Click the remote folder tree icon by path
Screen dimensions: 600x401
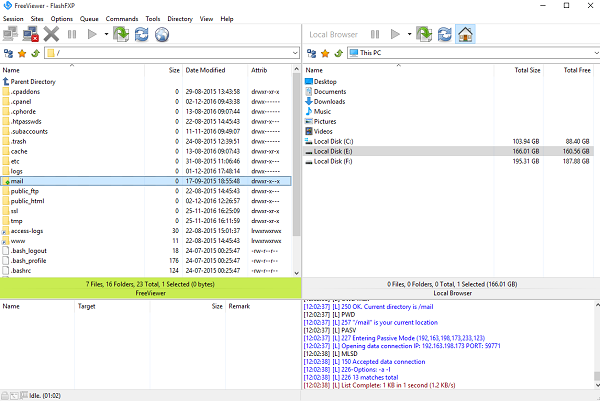coord(8,53)
